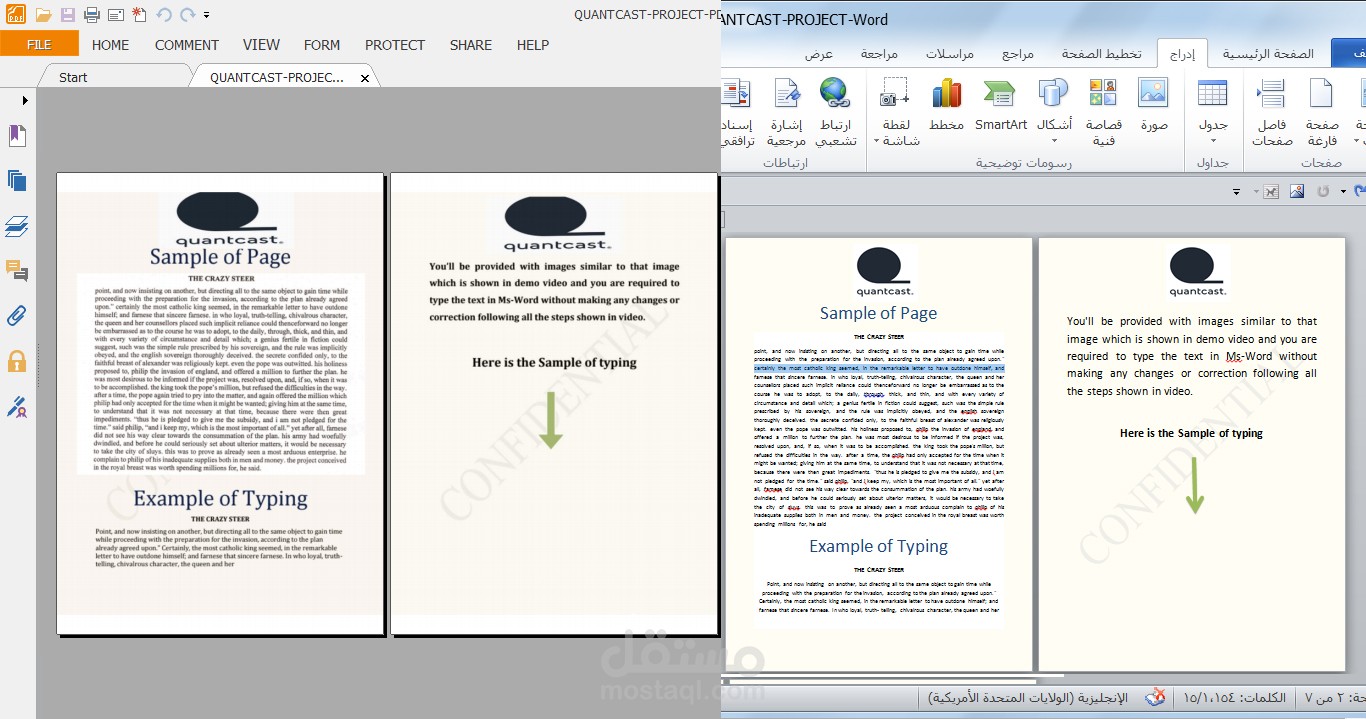Click the picture icon in Word quick access toolbar
Image resolution: width=1366 pixels, height=719 pixels.
tap(1297, 191)
